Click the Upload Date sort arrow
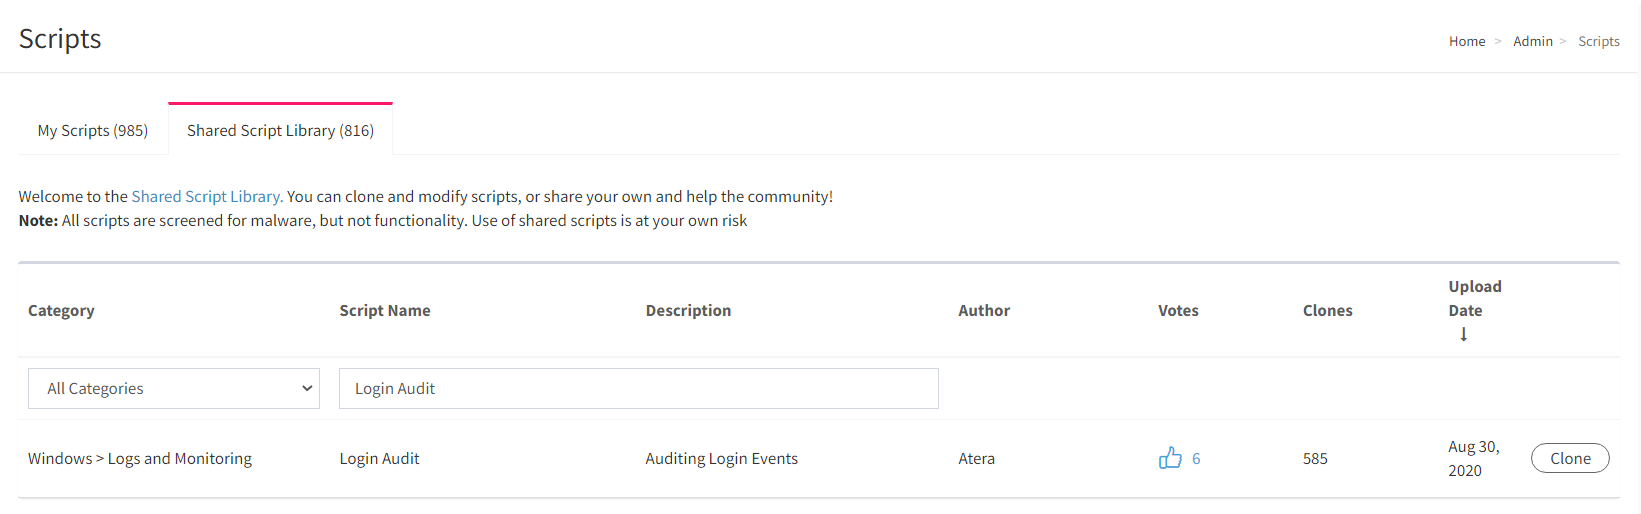This screenshot has height=514, width=1641. pyautogui.click(x=1463, y=335)
